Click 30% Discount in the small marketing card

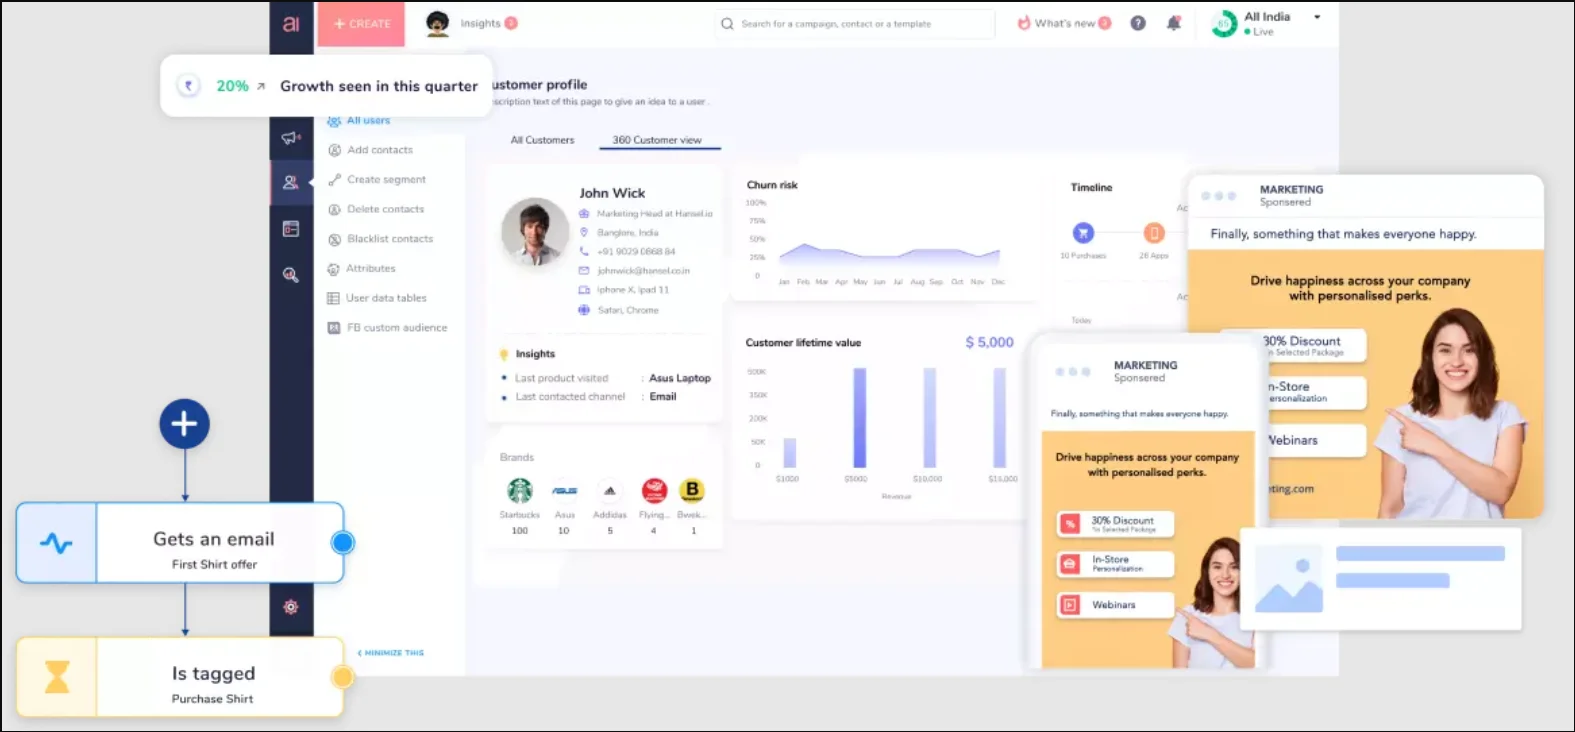pyautogui.click(x=1115, y=524)
